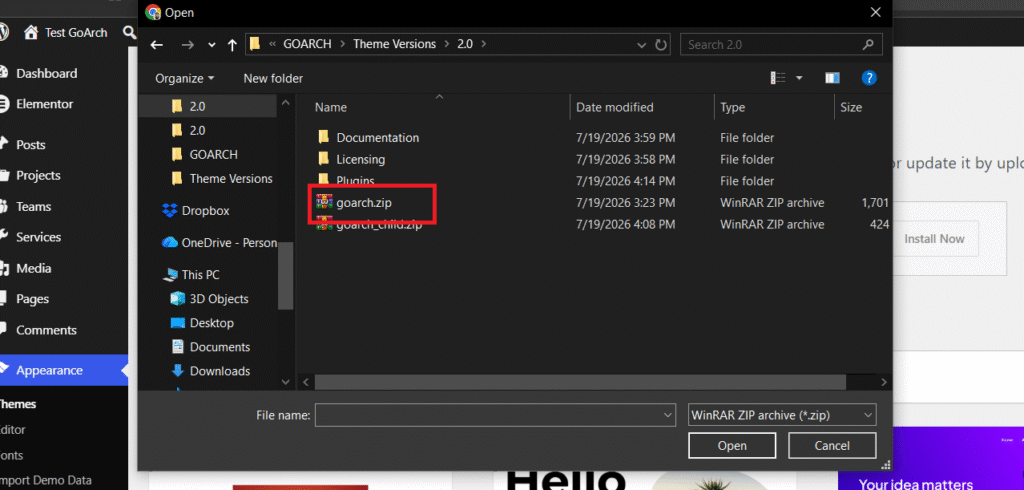Refresh the 2.0 folder listing
Viewport: 1024px width, 490px height.
[x=661, y=45]
